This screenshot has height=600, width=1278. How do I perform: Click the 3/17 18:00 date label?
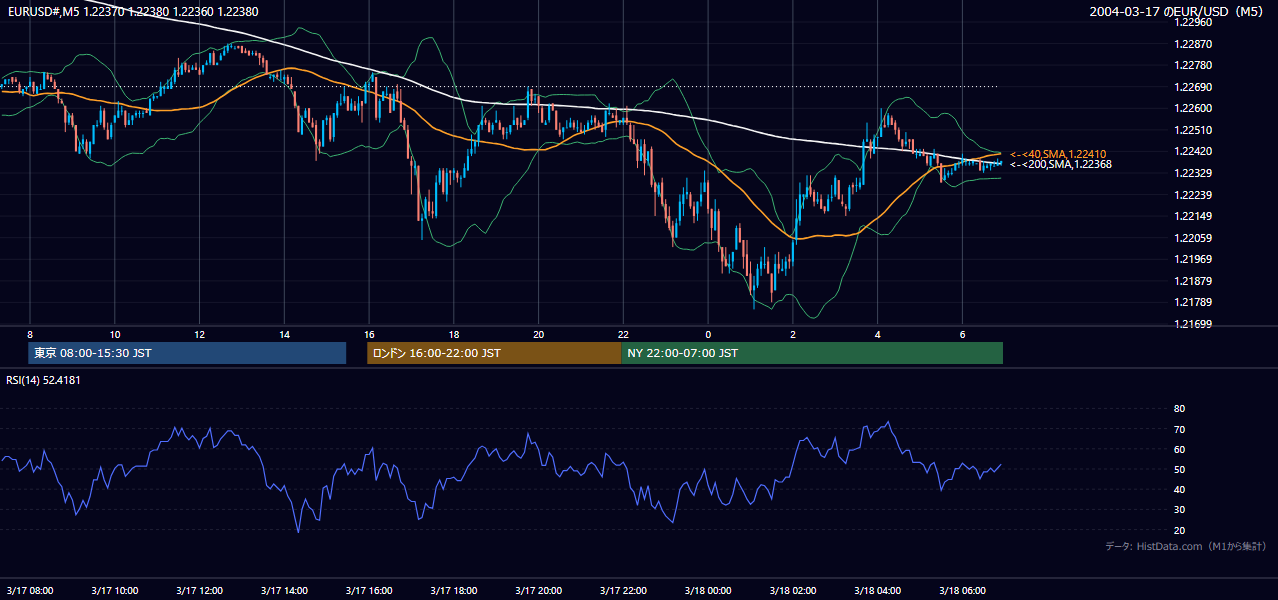[453, 590]
